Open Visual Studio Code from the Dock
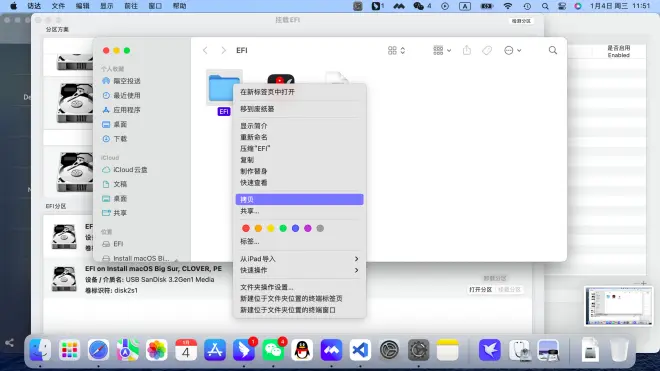This screenshot has width=660, height=371. click(x=360, y=350)
